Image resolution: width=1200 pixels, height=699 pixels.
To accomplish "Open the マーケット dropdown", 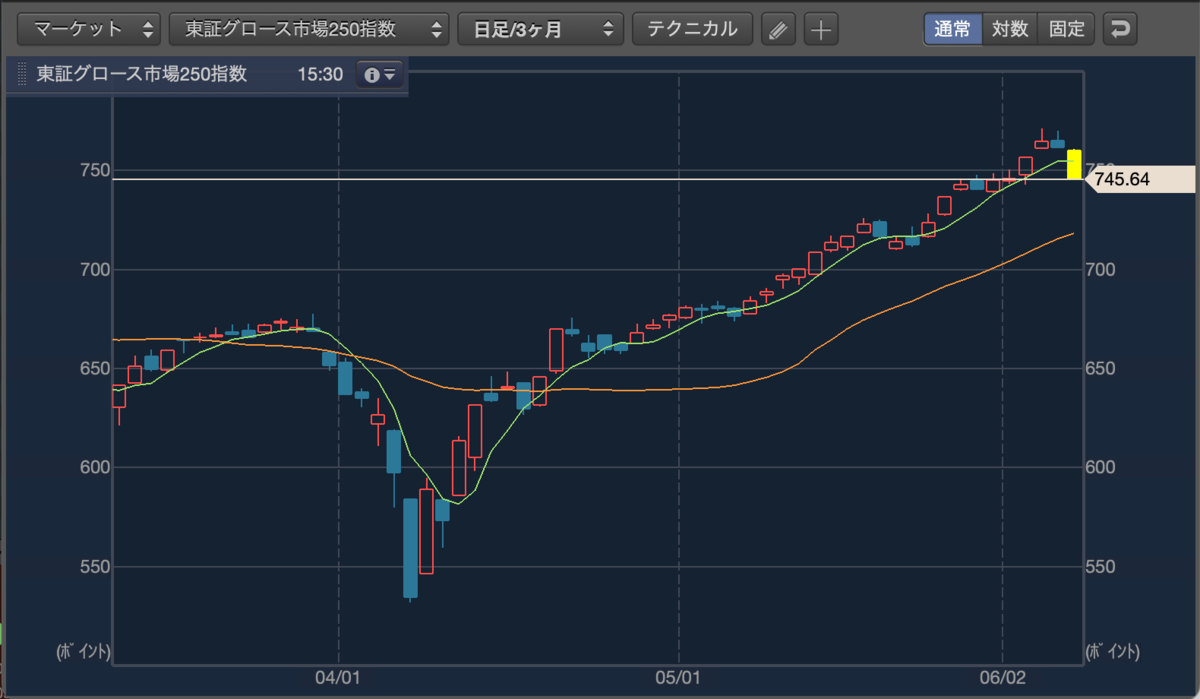I will 90,29.
